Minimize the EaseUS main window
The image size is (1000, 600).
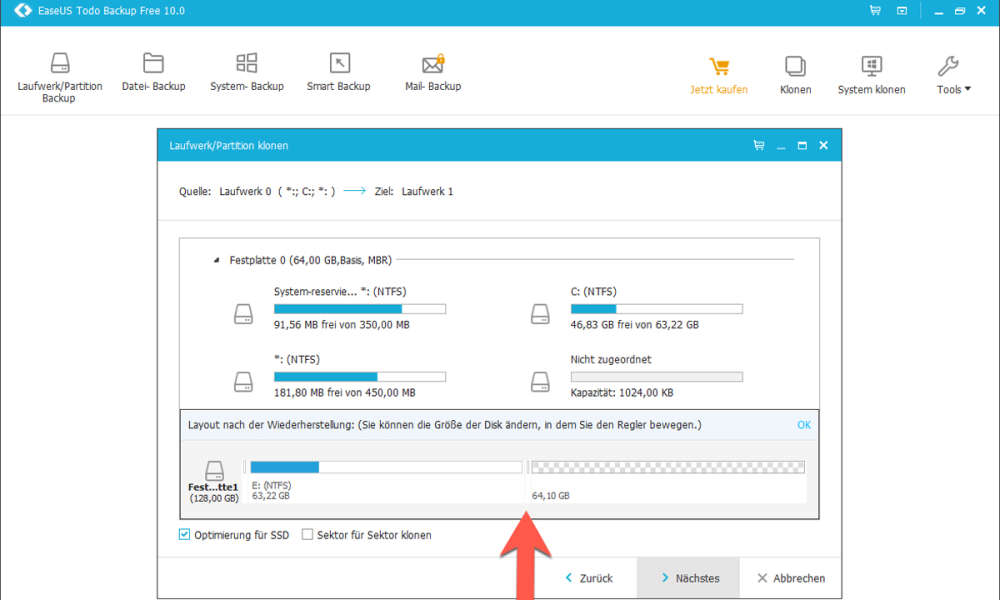point(939,11)
